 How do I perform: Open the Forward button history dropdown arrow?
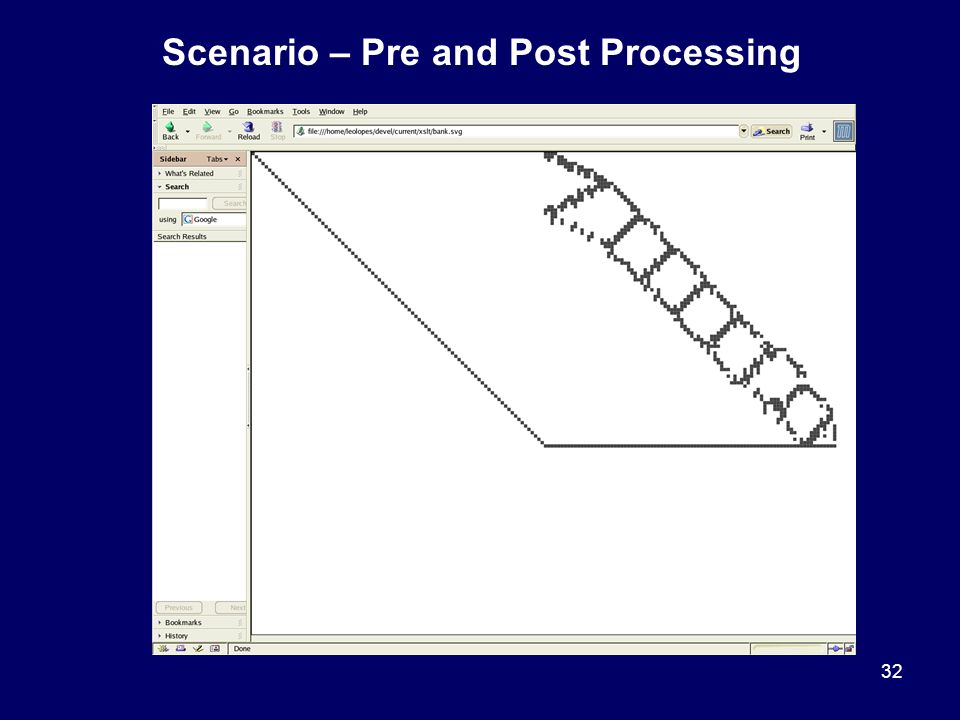[x=230, y=132]
